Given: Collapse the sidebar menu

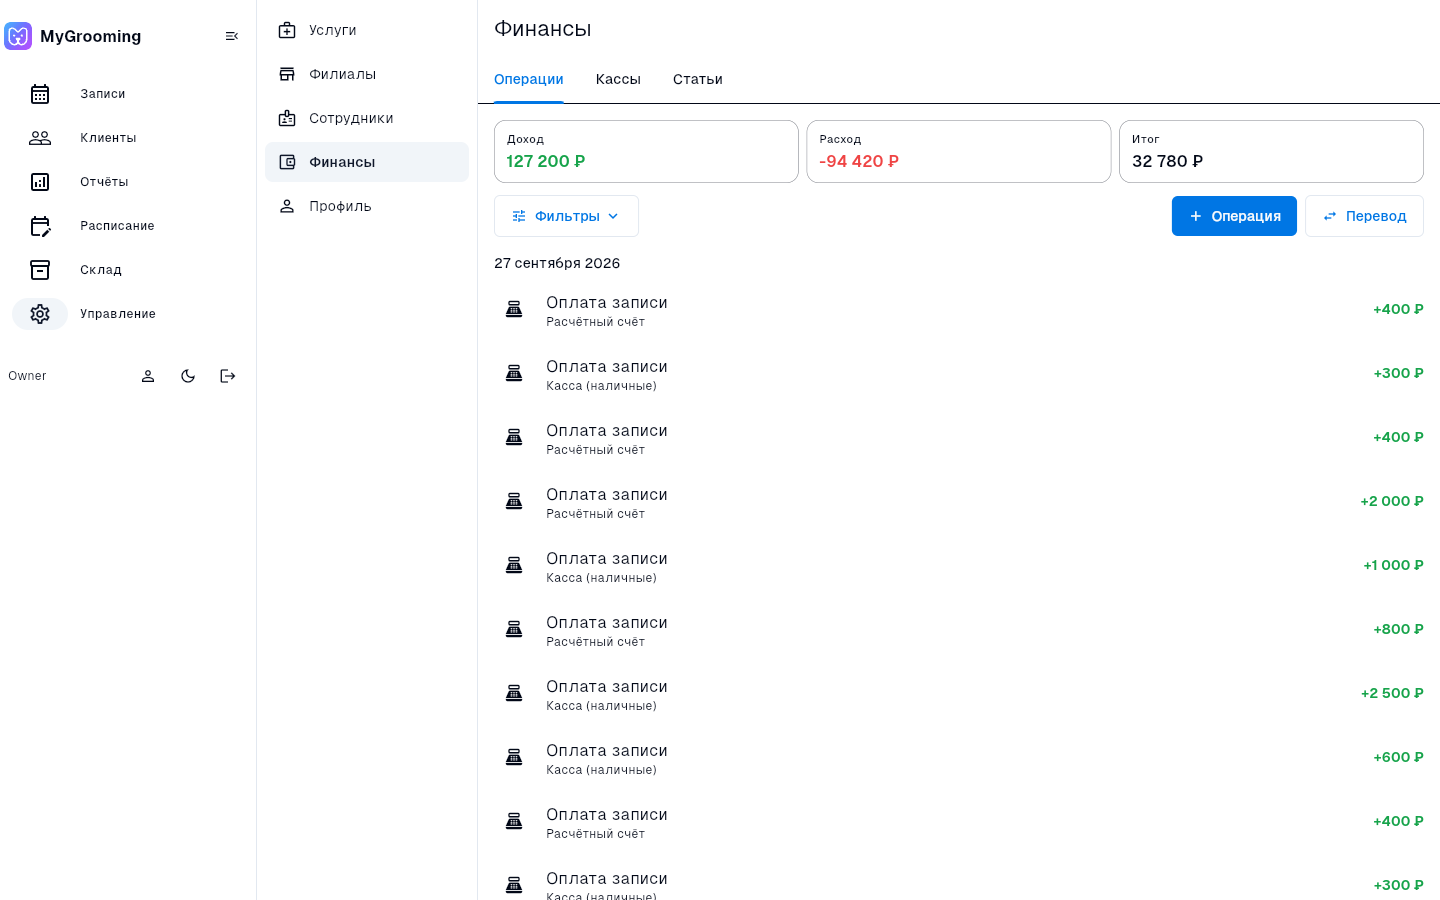Looking at the screenshot, I should (x=232, y=36).
